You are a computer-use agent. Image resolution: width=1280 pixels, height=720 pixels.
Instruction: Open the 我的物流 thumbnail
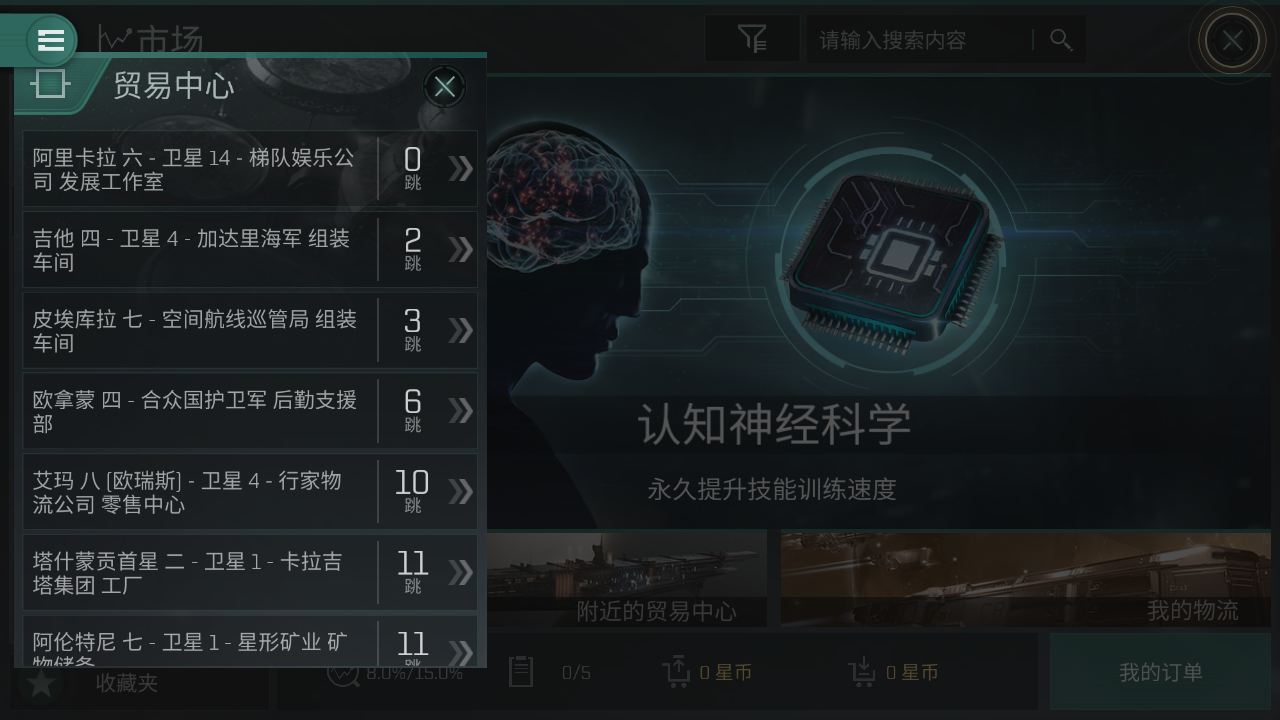[1026, 579]
